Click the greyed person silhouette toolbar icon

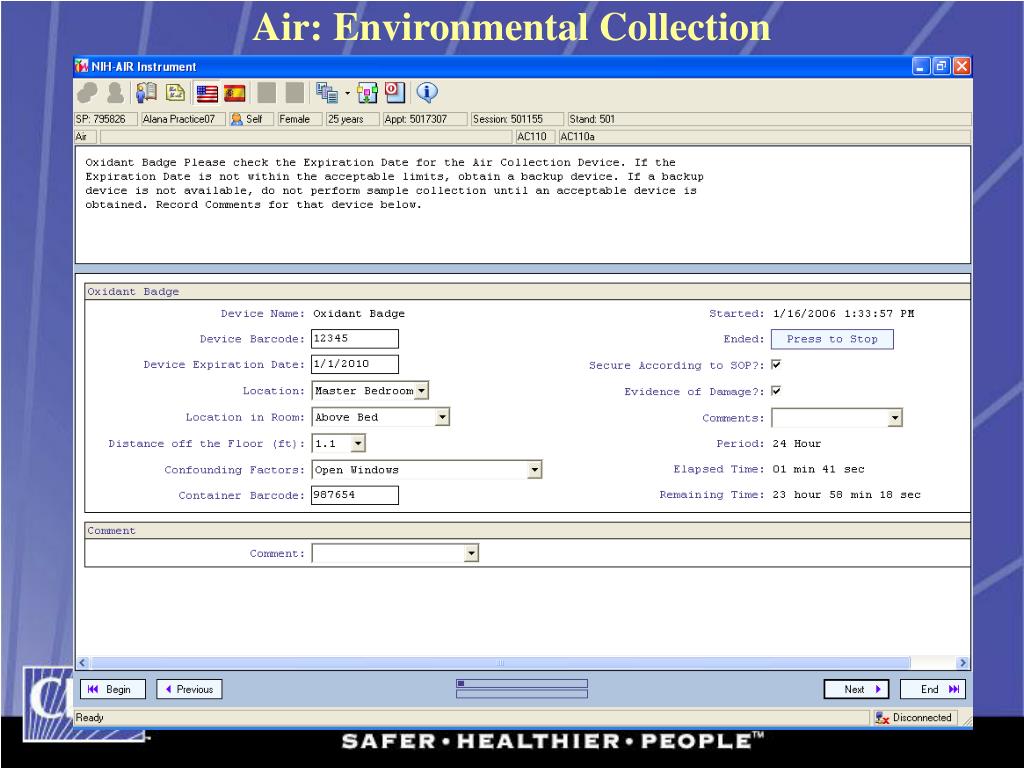(116, 93)
